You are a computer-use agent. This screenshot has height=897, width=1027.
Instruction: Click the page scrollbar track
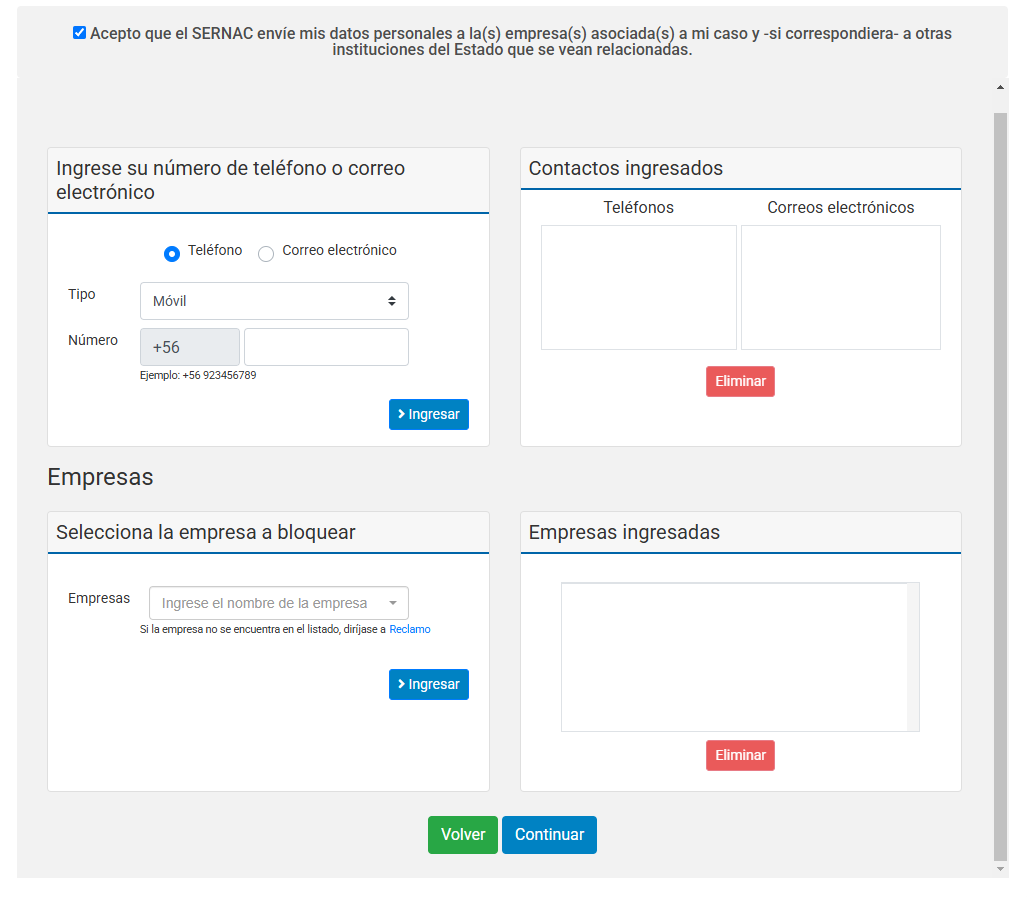pos(999,500)
